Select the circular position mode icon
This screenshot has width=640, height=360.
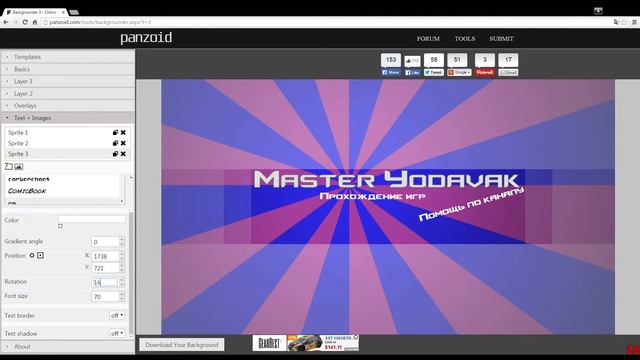click(32, 256)
